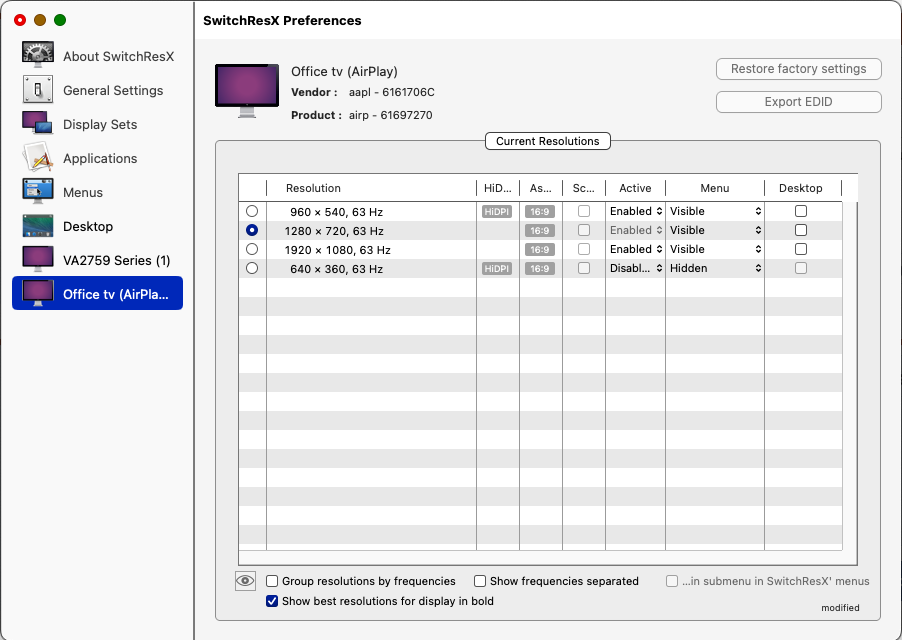
Task: Click the Menus monitor icon
Action: pos(38,191)
